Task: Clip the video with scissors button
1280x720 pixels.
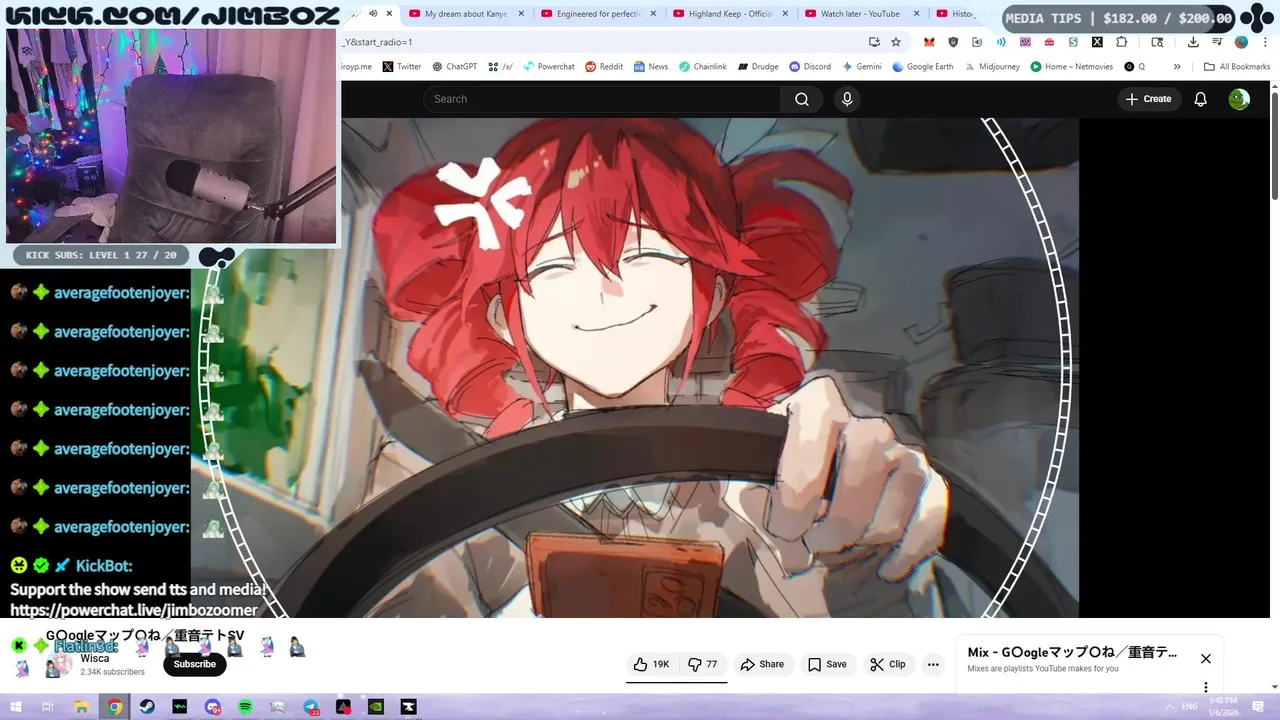Action: click(x=887, y=664)
